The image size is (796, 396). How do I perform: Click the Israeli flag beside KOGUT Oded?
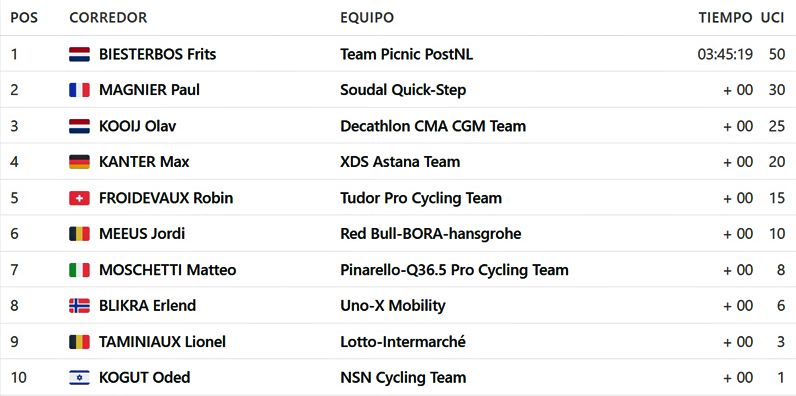click(79, 378)
